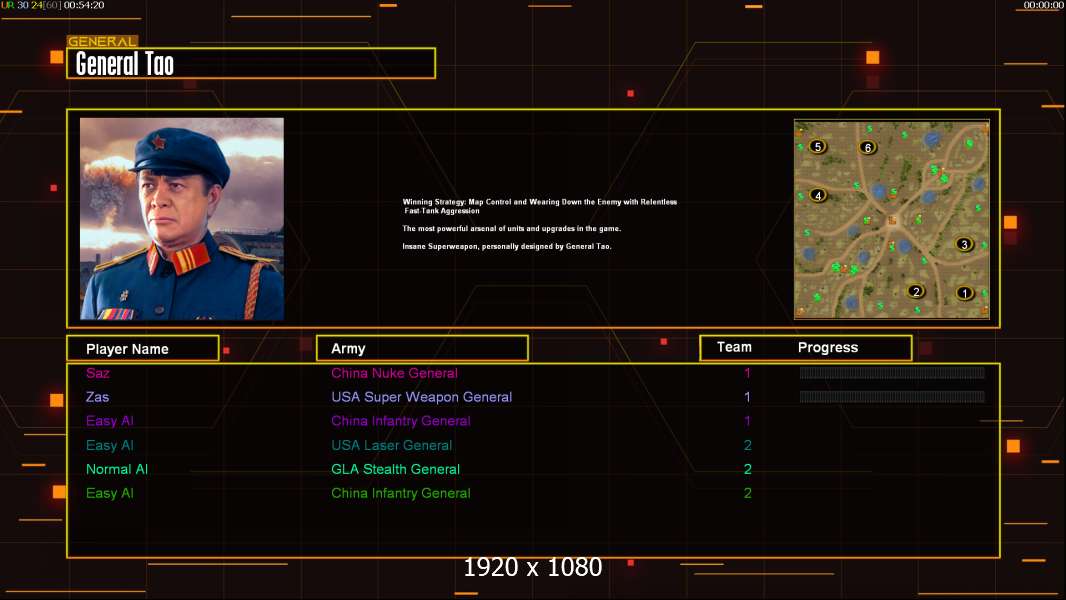Click the 'most powerful arsenal' description line

click(511, 228)
